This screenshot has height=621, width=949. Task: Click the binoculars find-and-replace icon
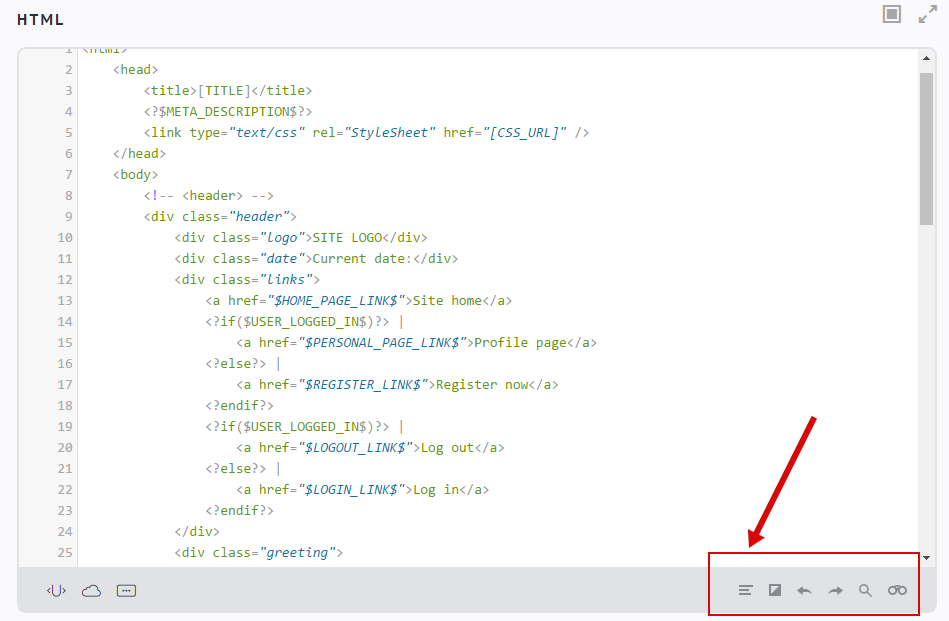coord(897,590)
